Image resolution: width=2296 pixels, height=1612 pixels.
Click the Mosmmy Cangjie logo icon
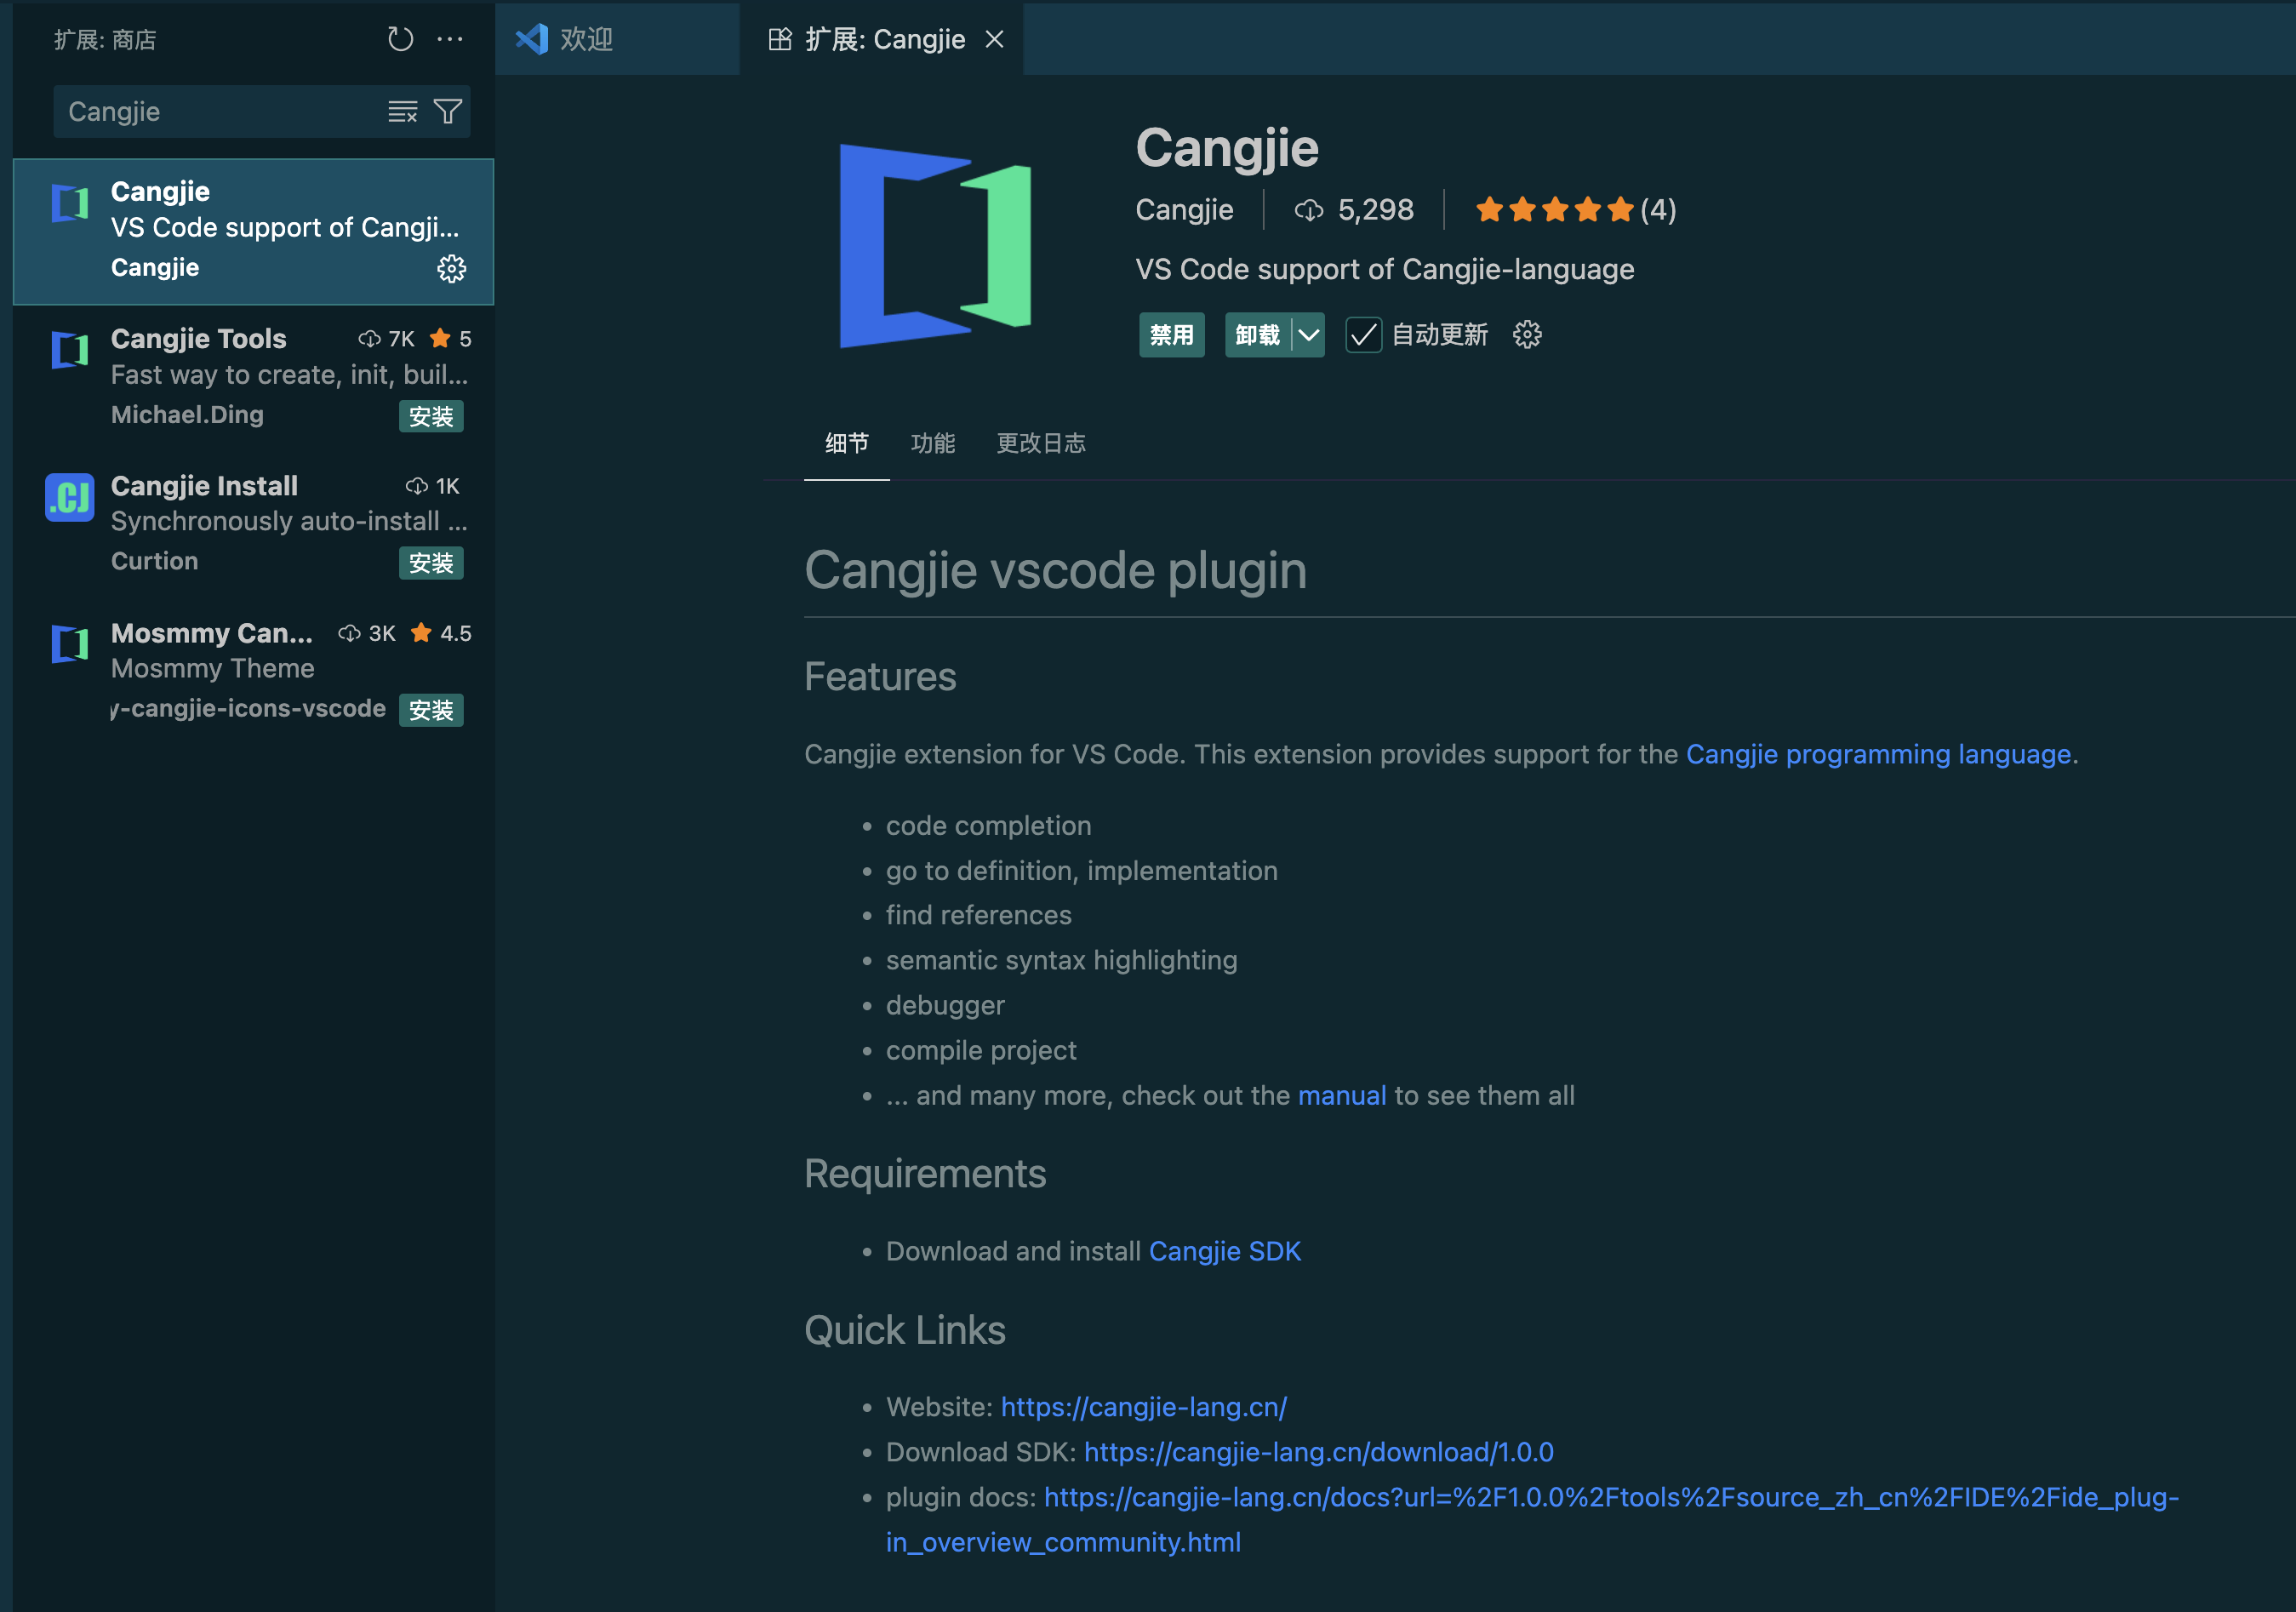pyautogui.click(x=70, y=644)
